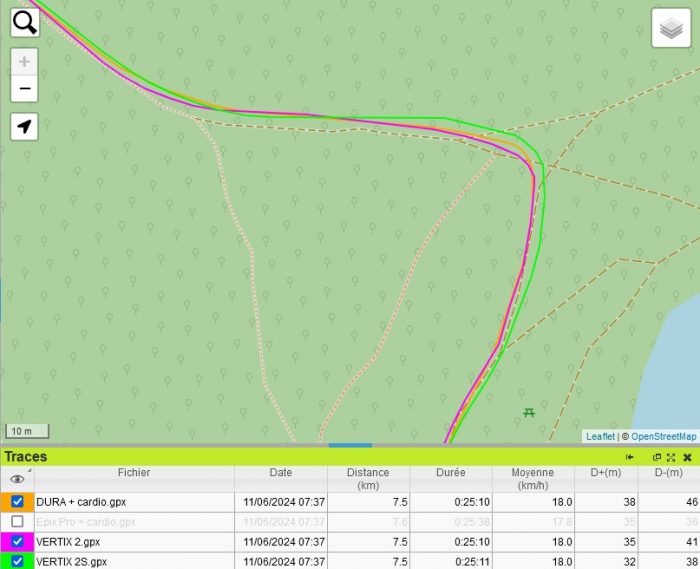Enable the Epix Pro + cardio.gpx trace
The width and height of the screenshot is (700, 569).
click(x=17, y=521)
